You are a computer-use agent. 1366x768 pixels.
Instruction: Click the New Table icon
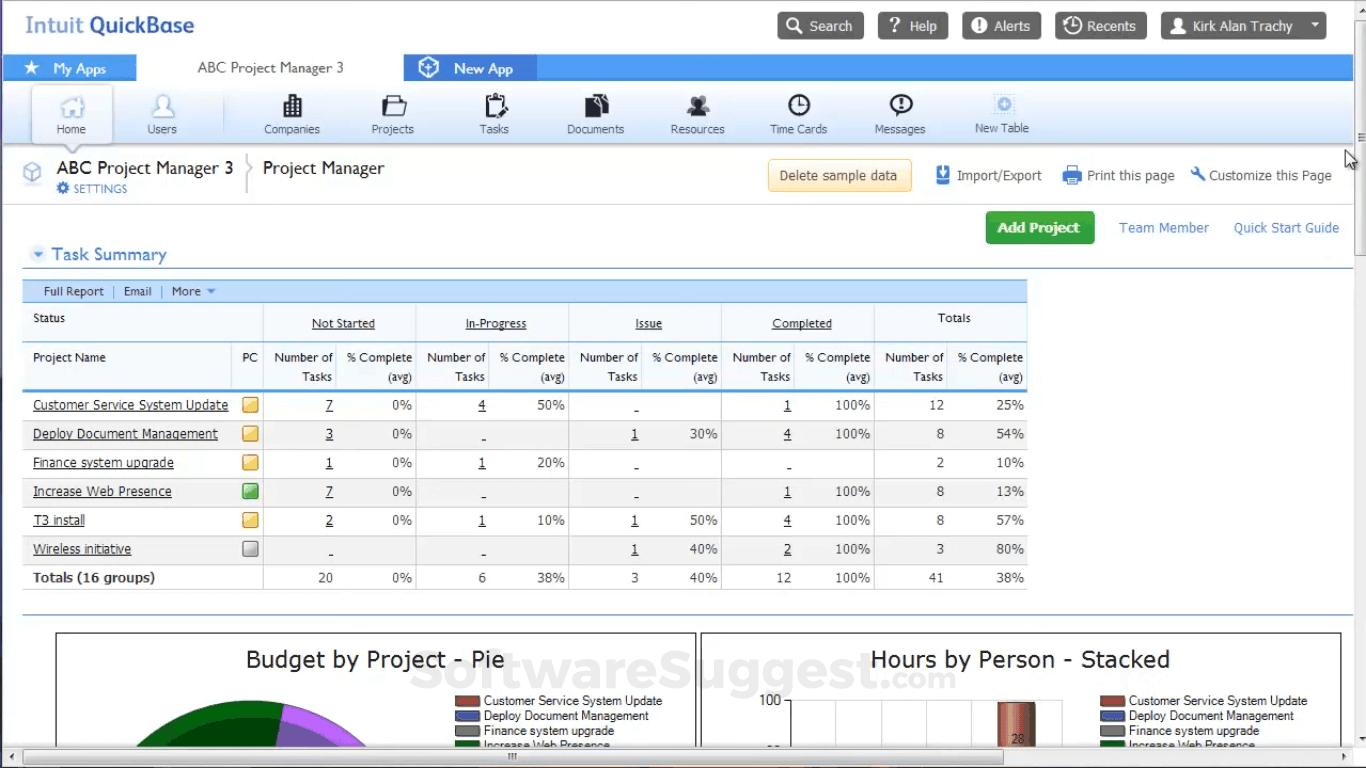pyautogui.click(x=1002, y=106)
